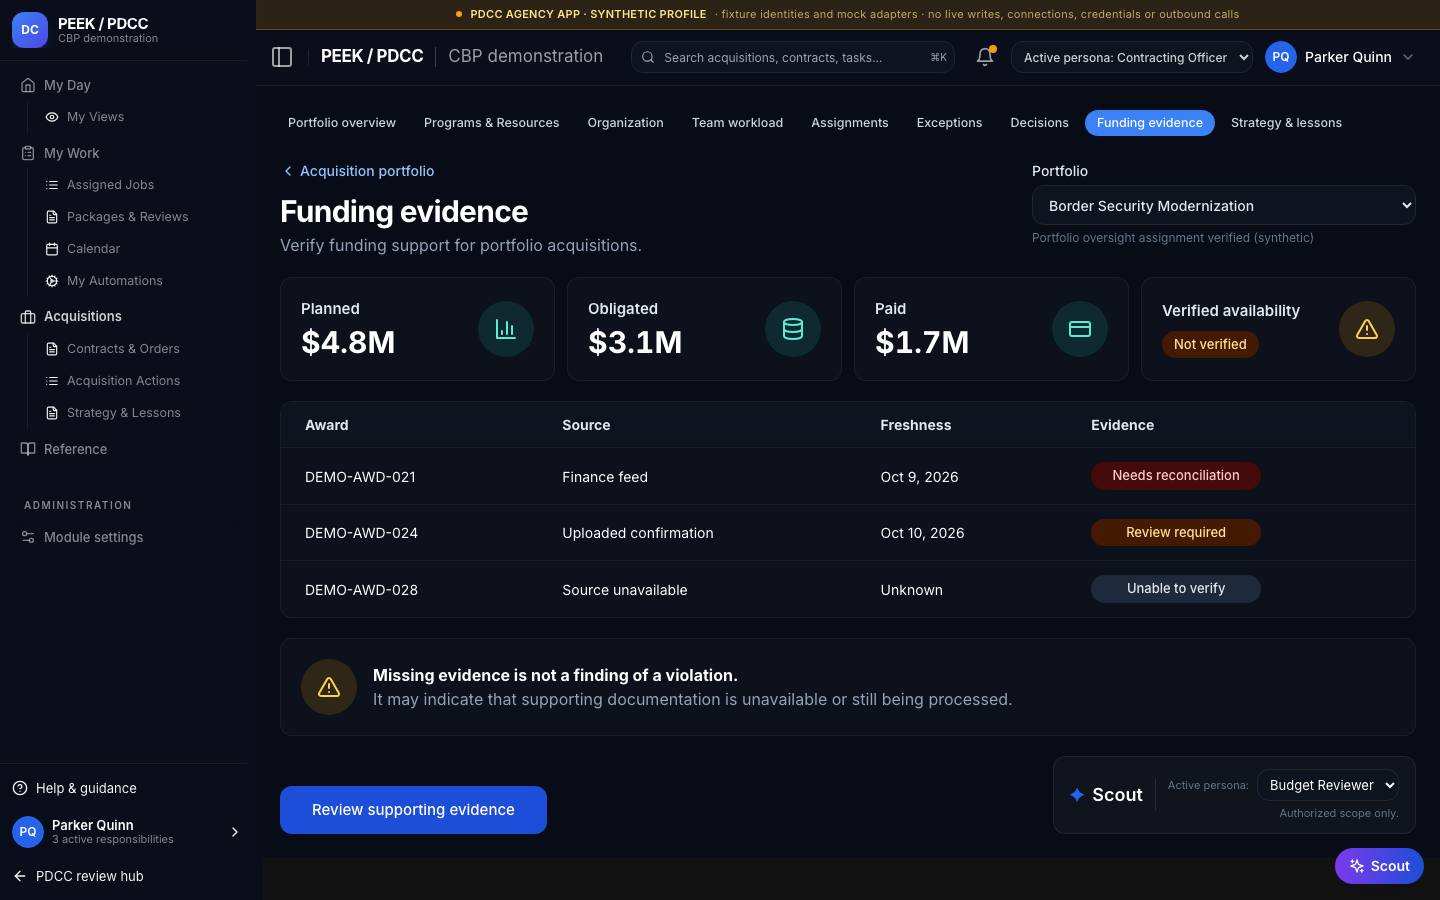Open the Programs & Resources tab
Image resolution: width=1440 pixels, height=900 pixels.
click(492, 123)
